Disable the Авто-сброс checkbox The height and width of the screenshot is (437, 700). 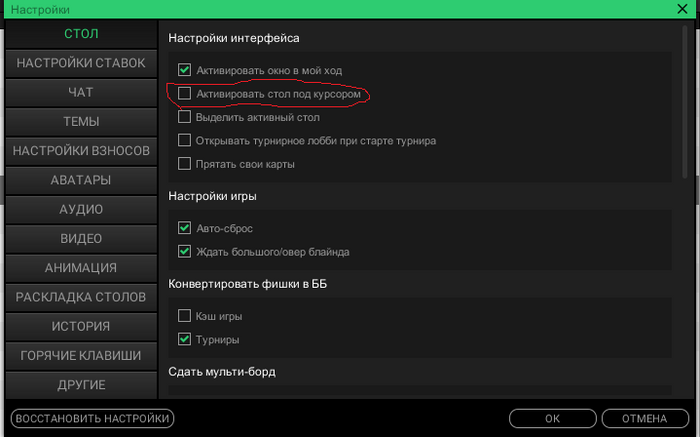pos(184,228)
